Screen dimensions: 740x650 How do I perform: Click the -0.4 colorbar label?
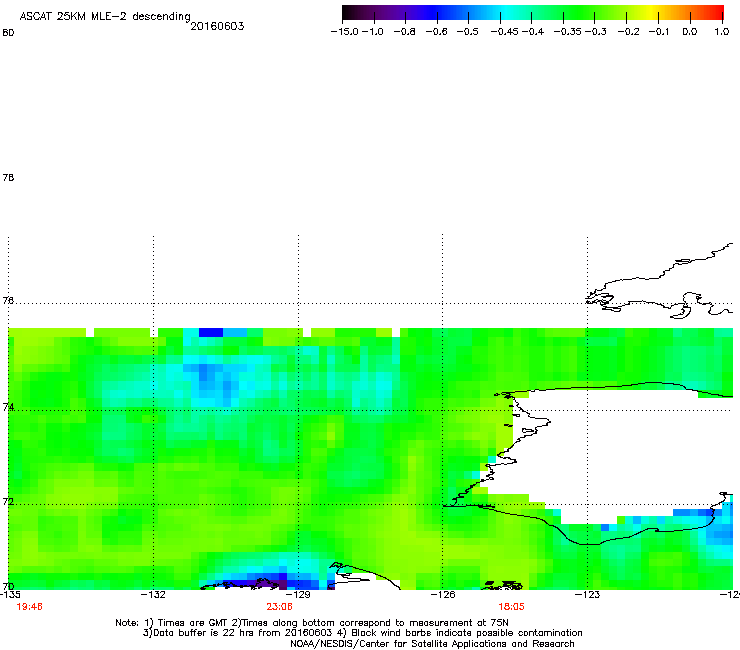pos(533,32)
